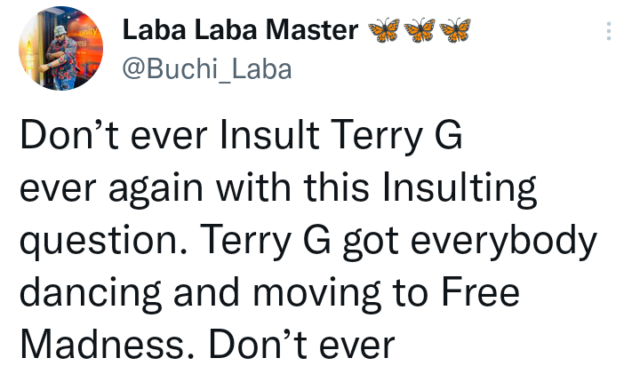Screen dimensions: 640x382
Task: Click the word "Free" in the tweet
Action: point(481,292)
